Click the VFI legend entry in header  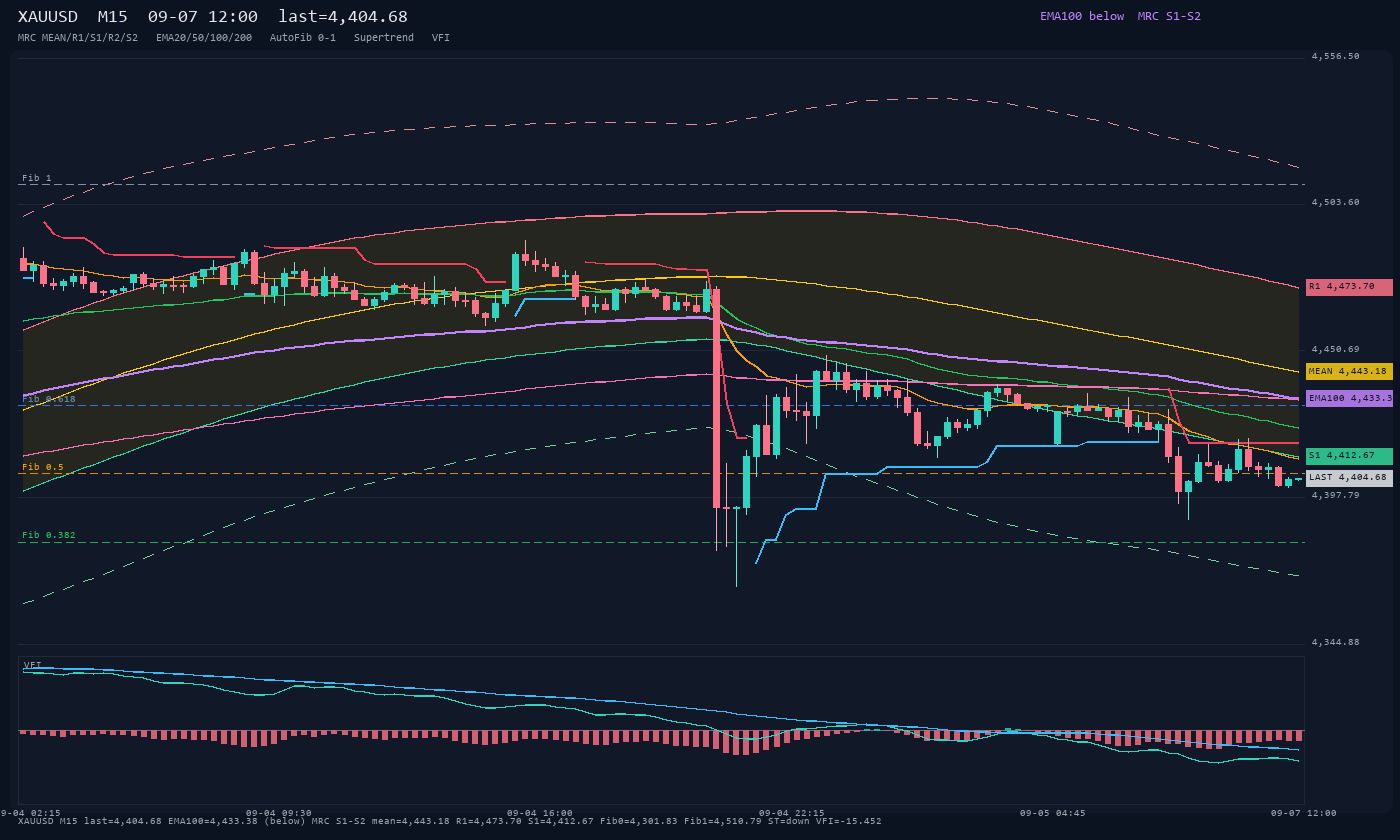pyautogui.click(x=441, y=38)
